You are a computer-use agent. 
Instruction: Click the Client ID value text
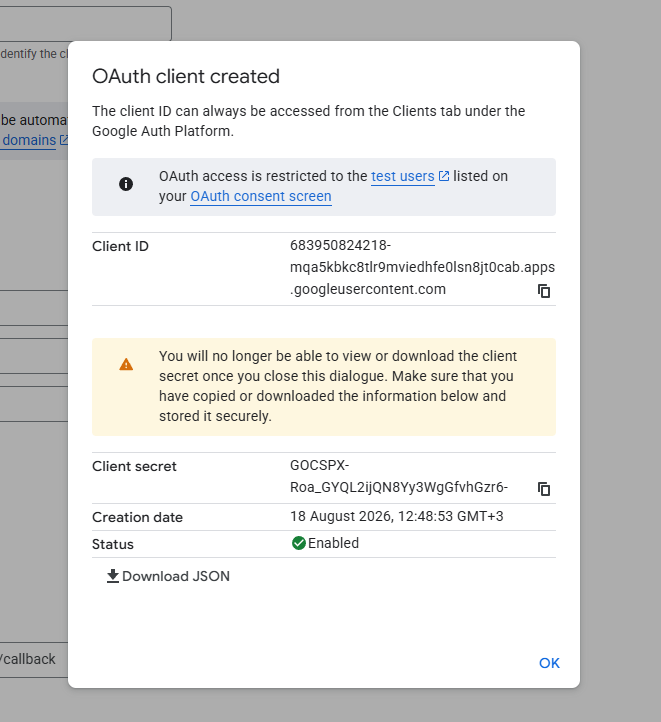tap(422, 267)
